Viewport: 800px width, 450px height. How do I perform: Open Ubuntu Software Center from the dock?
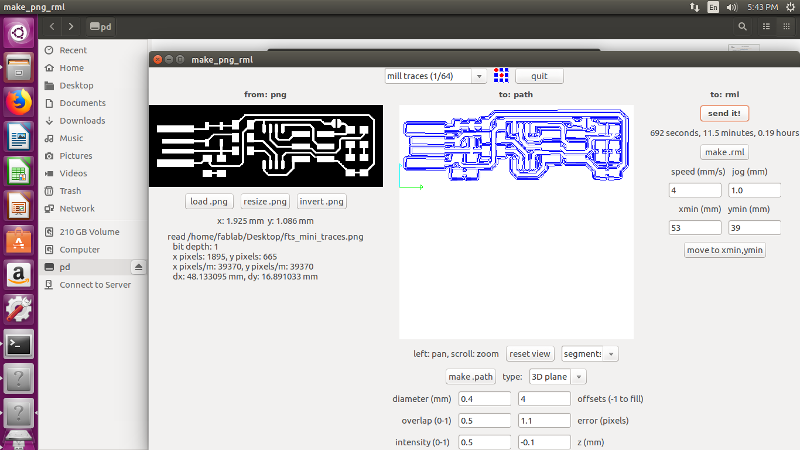pos(19,241)
